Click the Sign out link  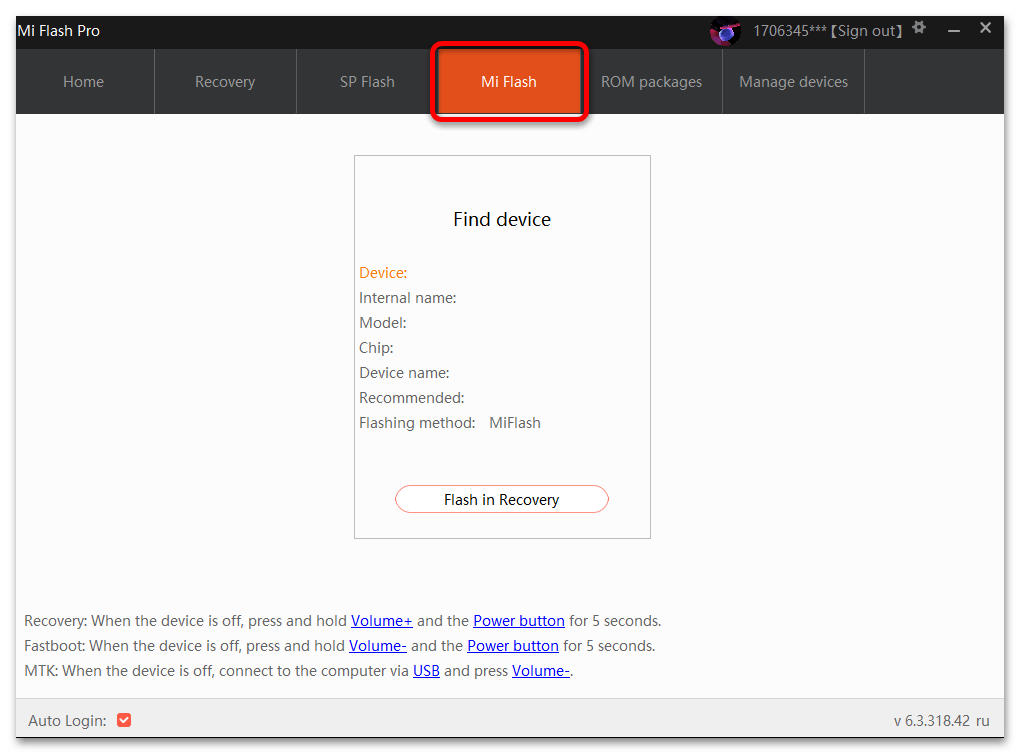[866, 31]
